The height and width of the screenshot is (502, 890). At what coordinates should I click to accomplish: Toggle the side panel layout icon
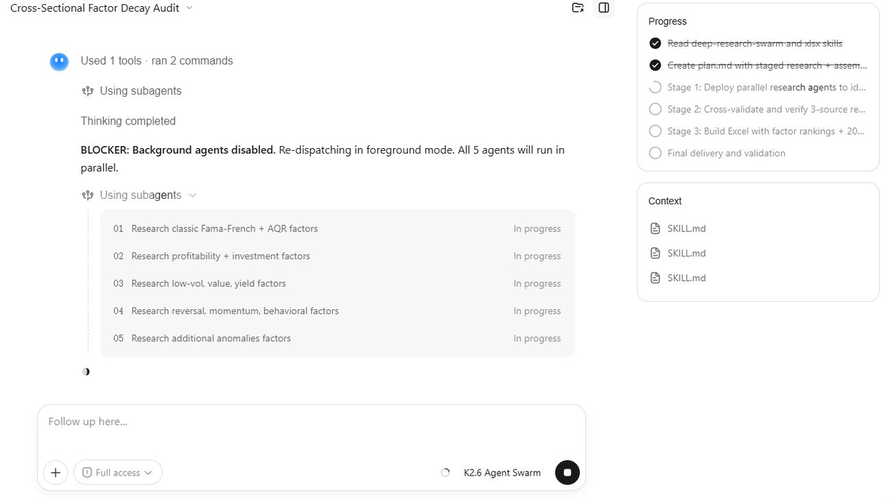coord(604,8)
